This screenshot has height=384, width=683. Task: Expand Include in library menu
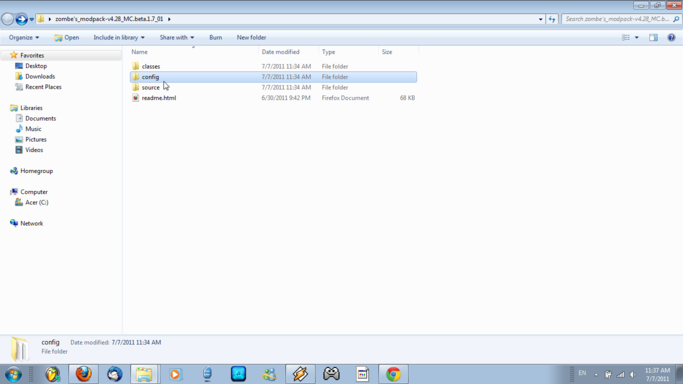(118, 37)
